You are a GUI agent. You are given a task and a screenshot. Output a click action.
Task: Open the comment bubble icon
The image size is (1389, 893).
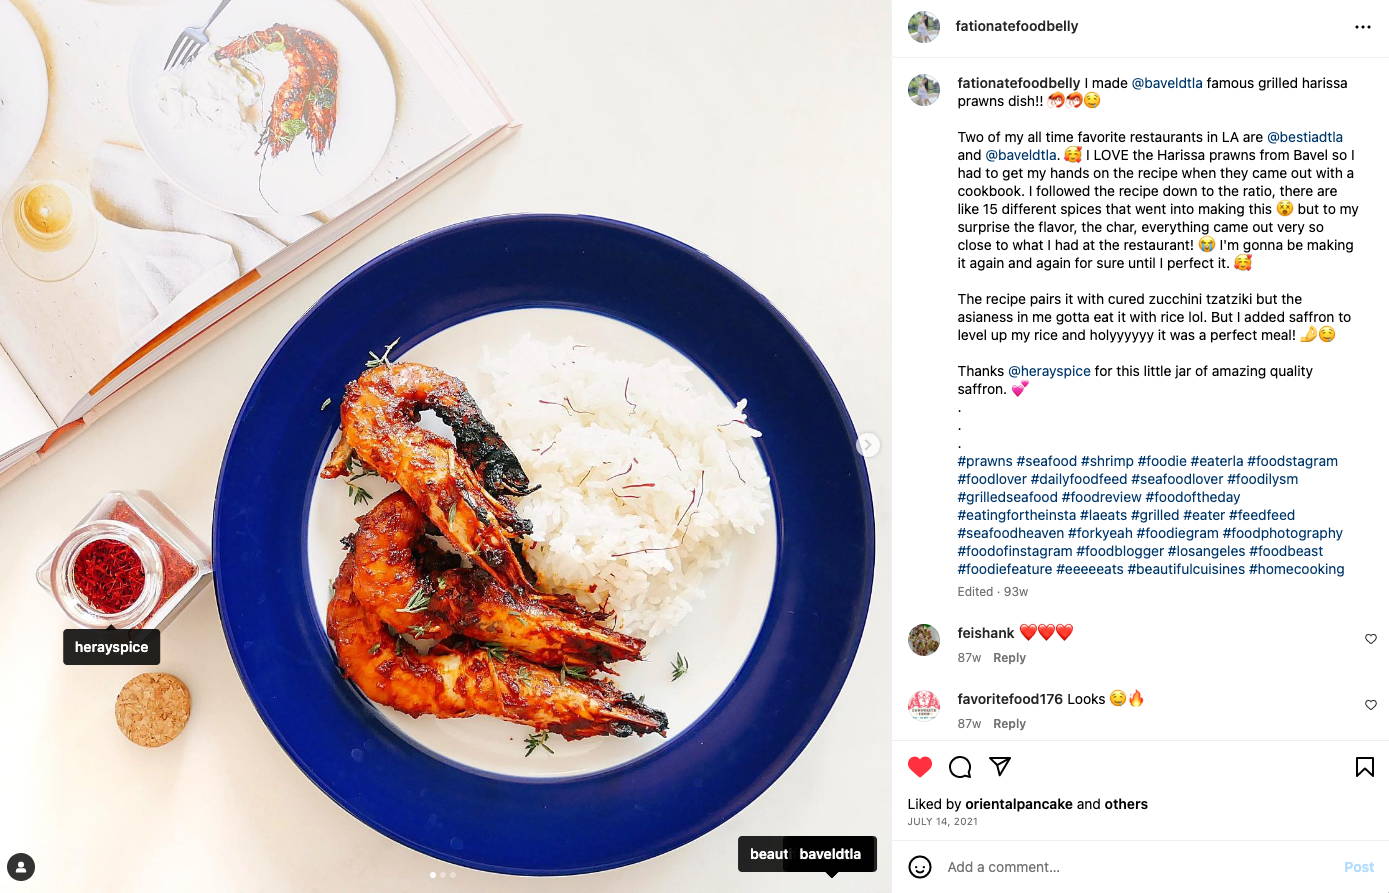pos(960,767)
